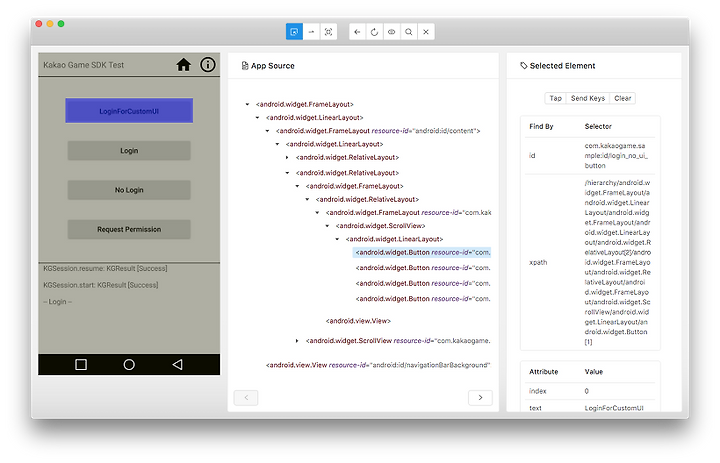Select the View navigationBarBackground source row

(x=378, y=365)
